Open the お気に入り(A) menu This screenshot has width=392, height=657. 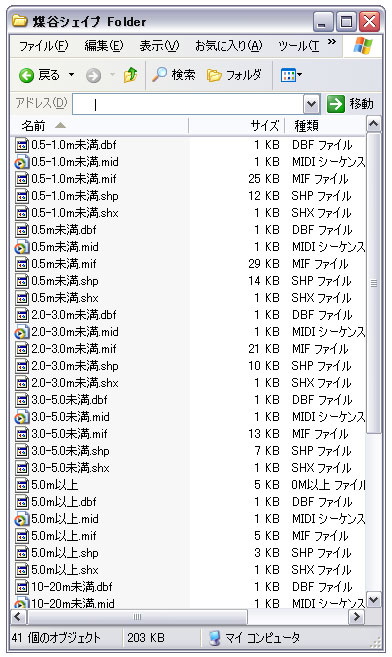pyautogui.click(x=229, y=46)
